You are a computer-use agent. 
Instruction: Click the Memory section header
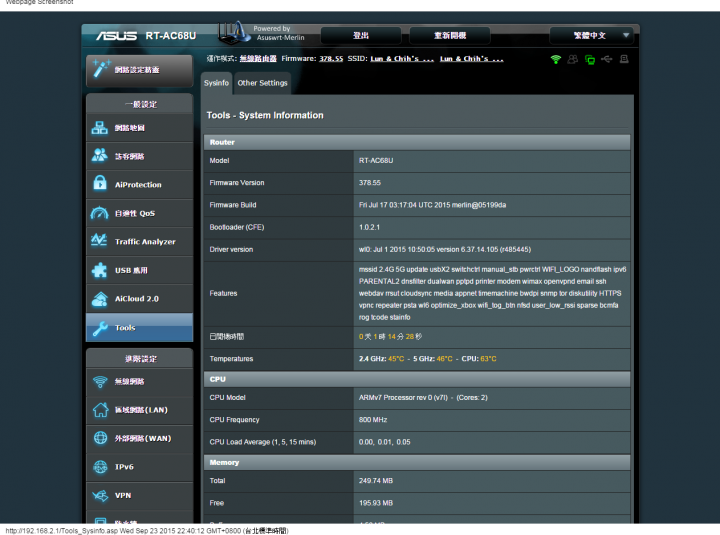tap(417, 462)
